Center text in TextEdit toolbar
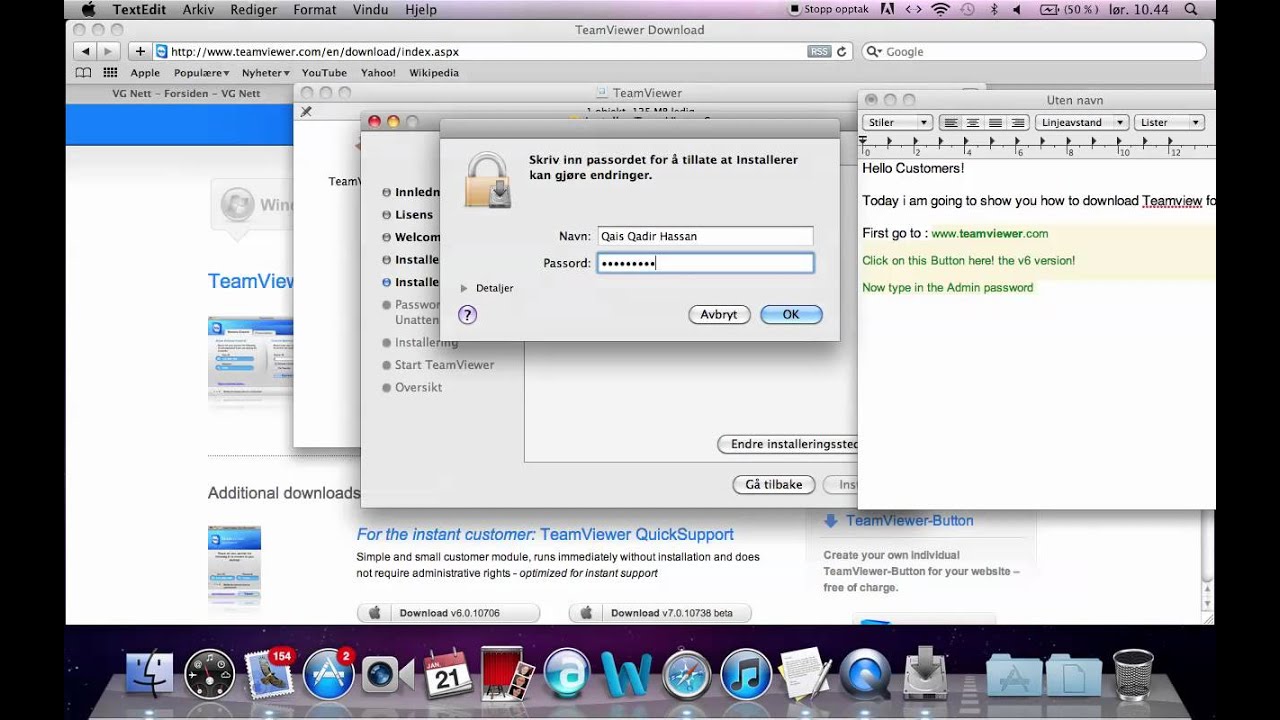The height and width of the screenshot is (720, 1280). 972,122
